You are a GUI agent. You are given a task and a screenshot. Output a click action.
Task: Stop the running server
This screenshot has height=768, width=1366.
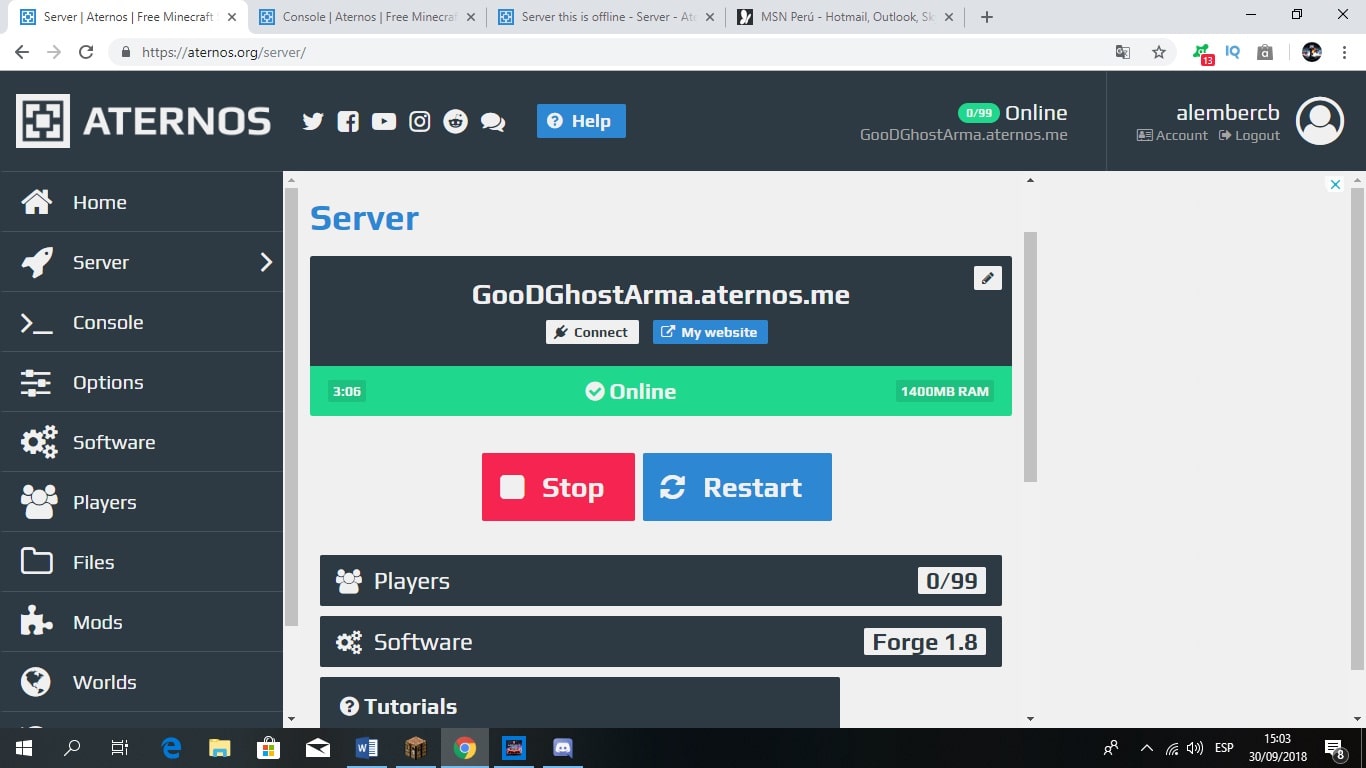[x=558, y=487]
